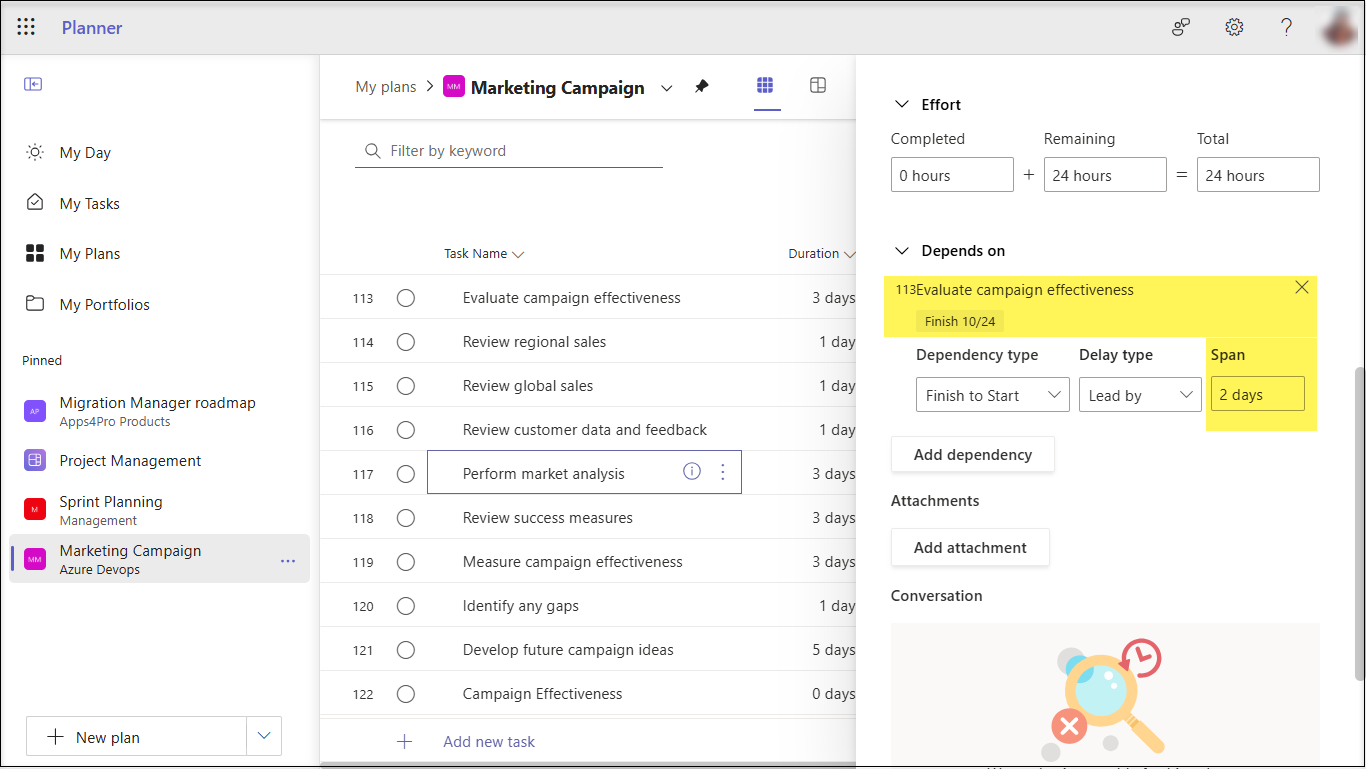
Task: Open the Delay type dropdown
Action: point(1139,394)
